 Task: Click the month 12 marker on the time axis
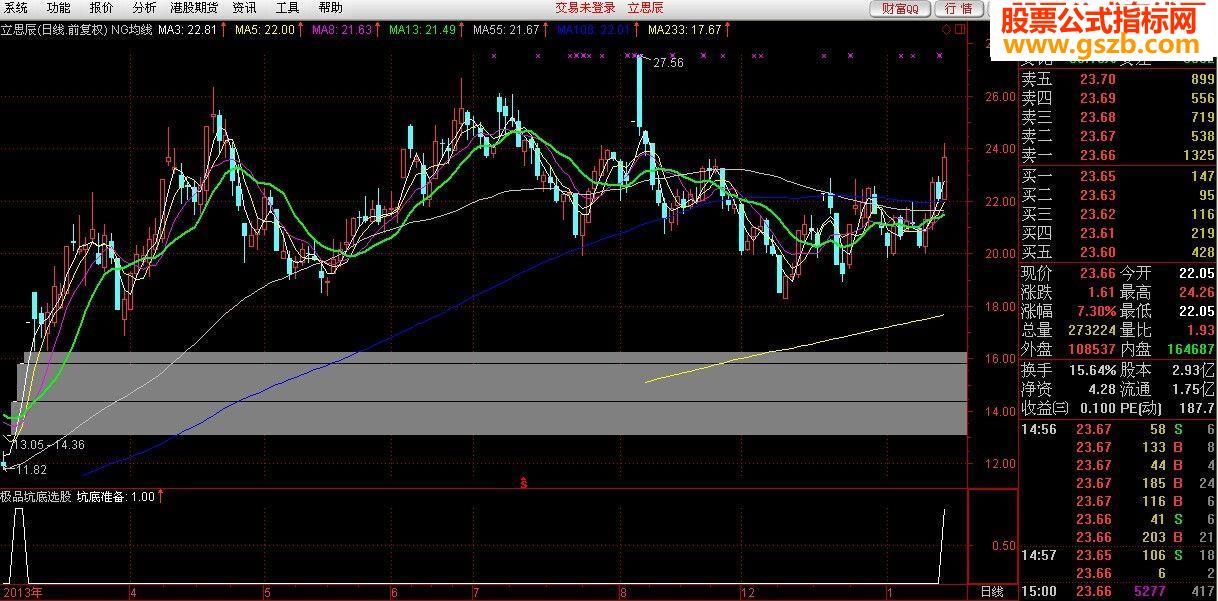point(748,593)
